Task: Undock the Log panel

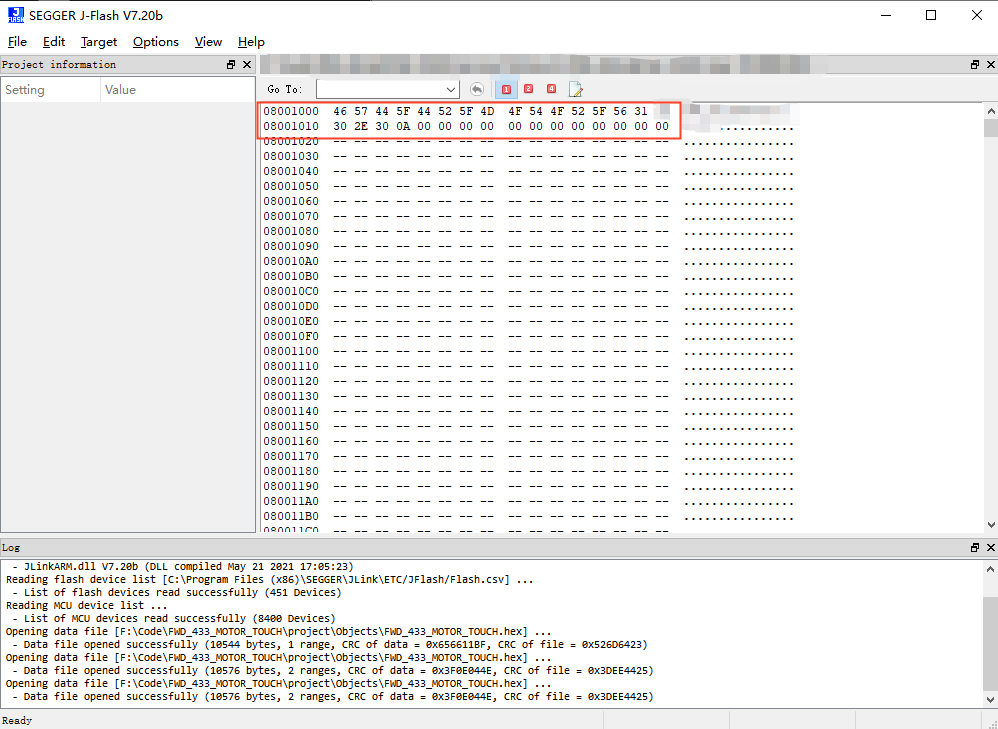Action: (974, 548)
